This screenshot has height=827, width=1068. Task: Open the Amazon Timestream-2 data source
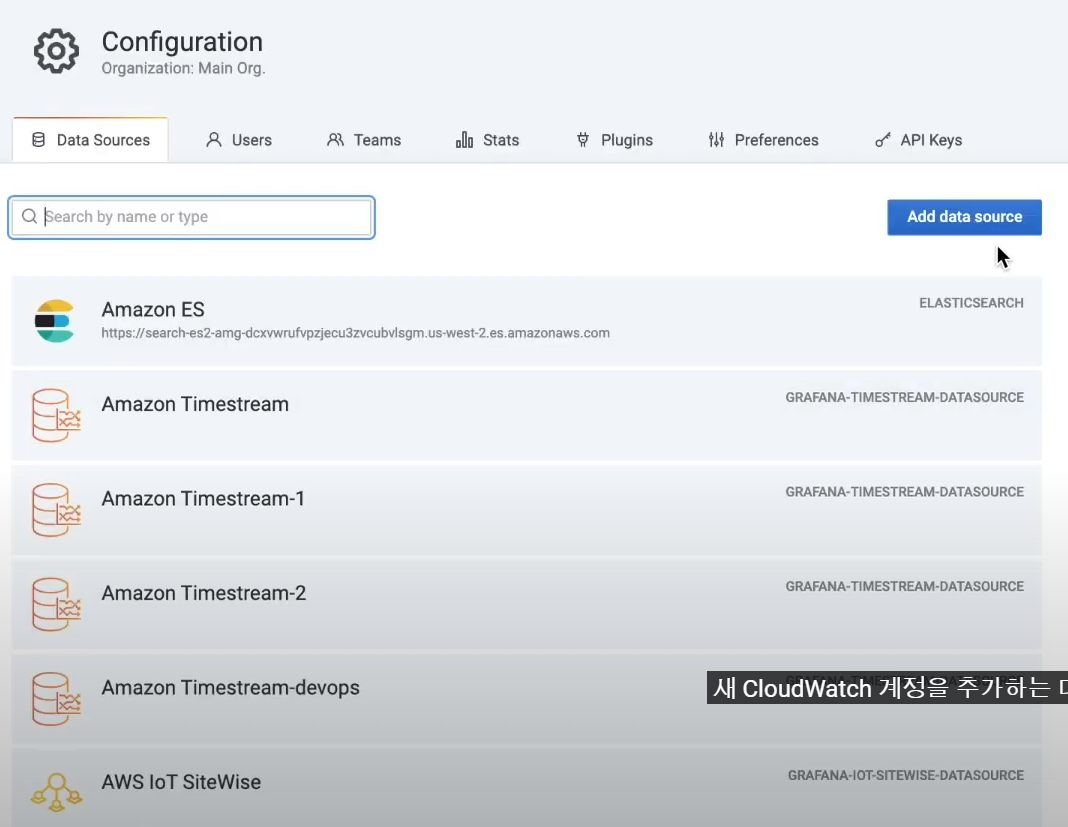pos(527,605)
